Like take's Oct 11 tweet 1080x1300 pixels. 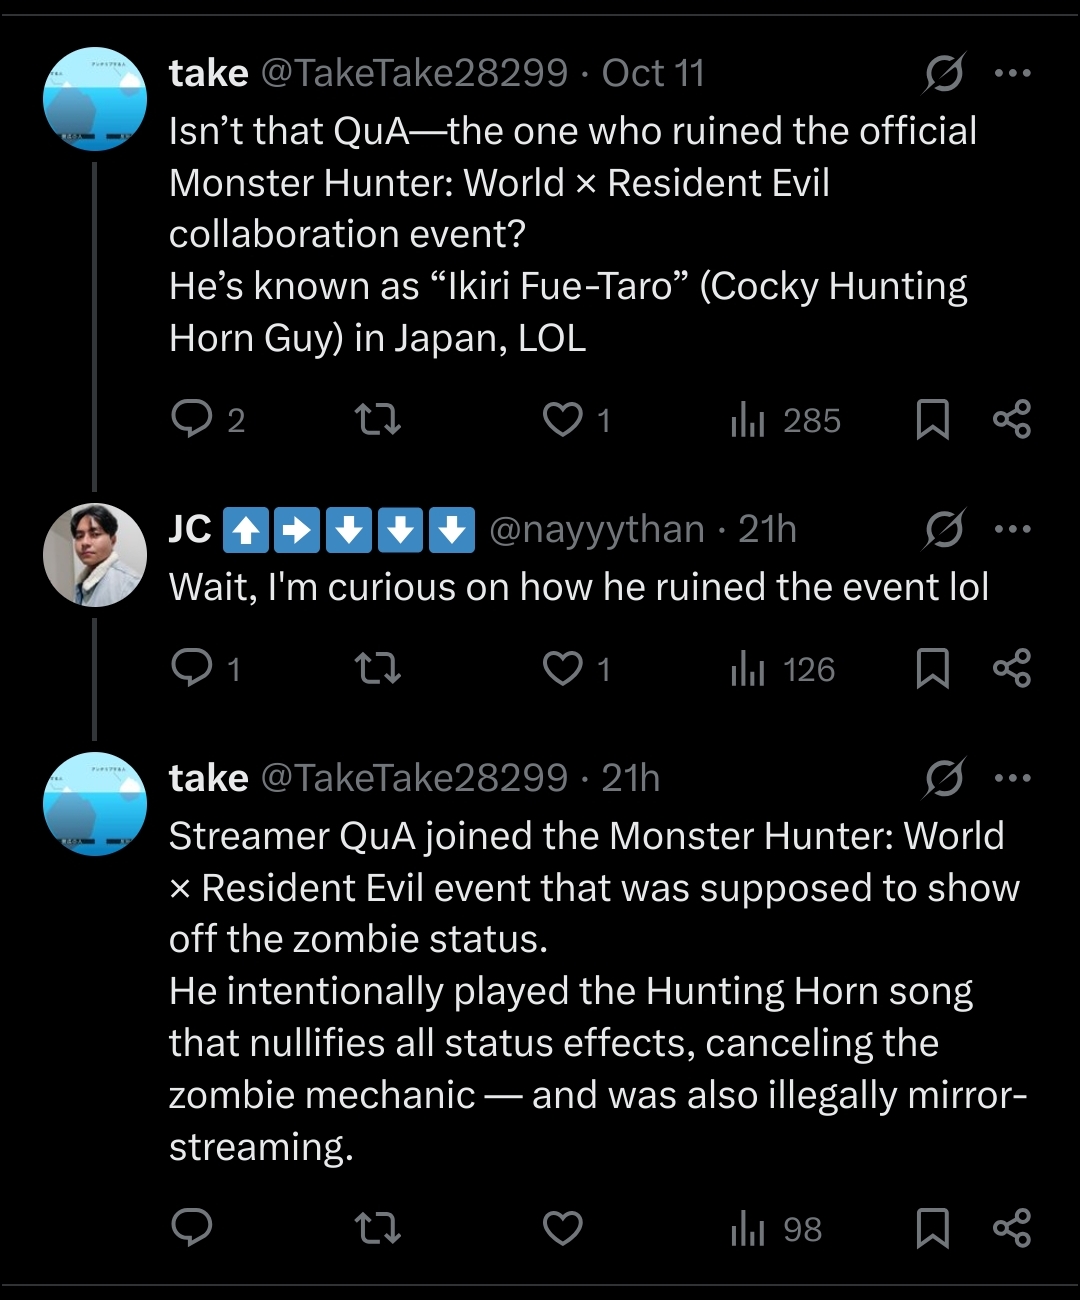[563, 419]
